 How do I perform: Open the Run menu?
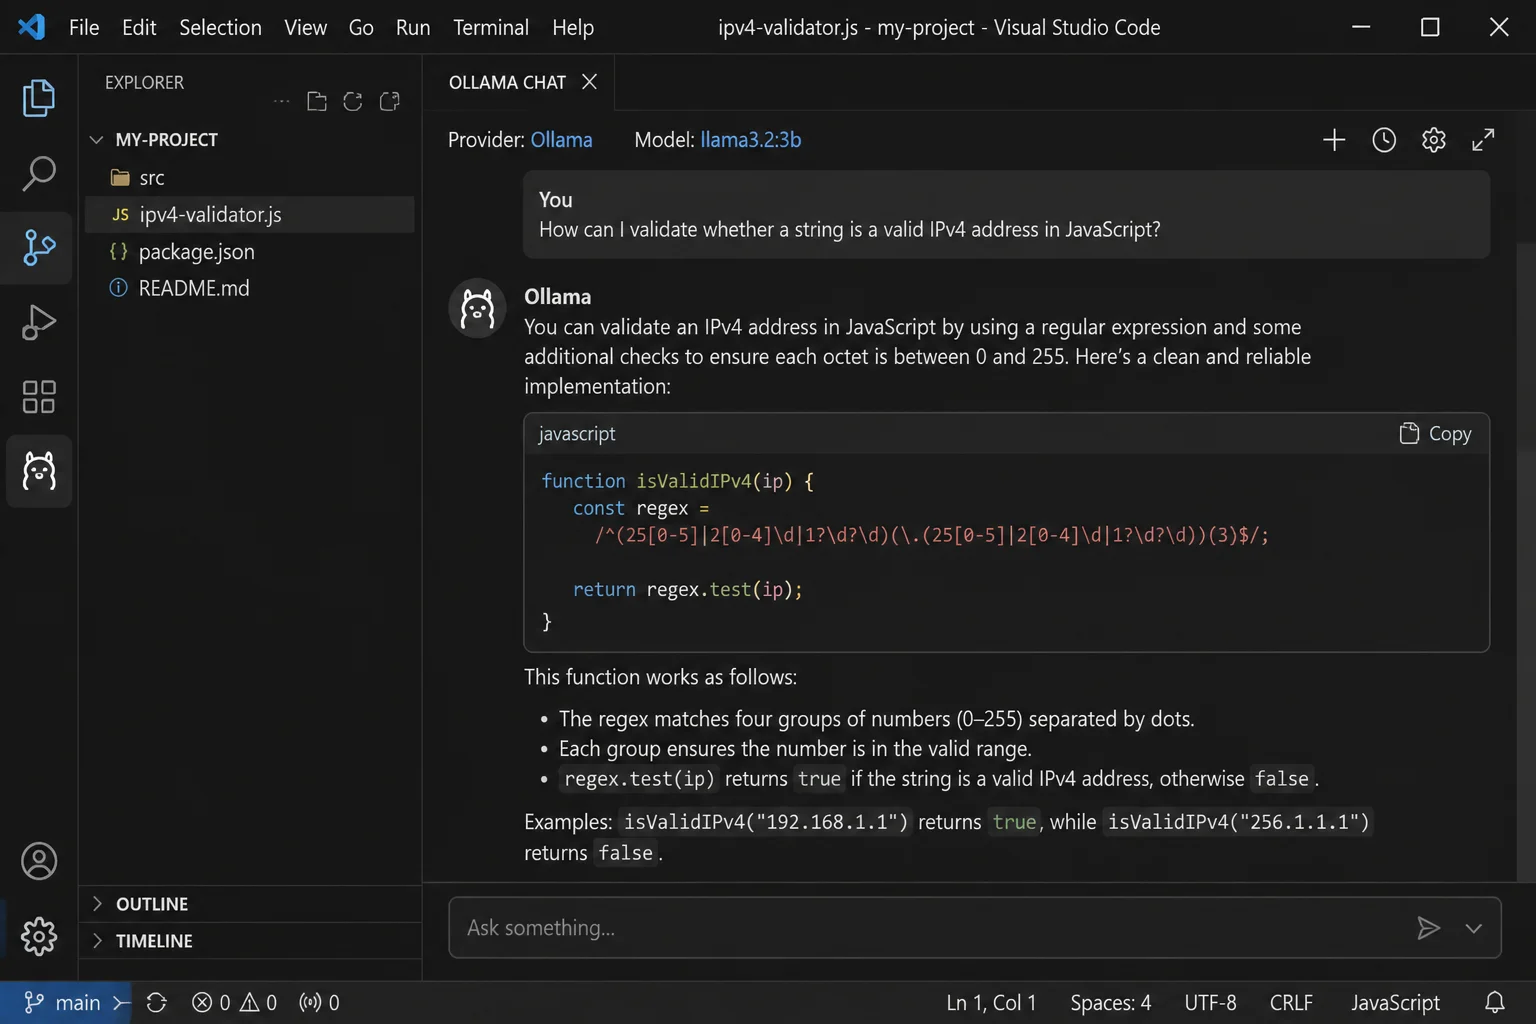pyautogui.click(x=413, y=27)
